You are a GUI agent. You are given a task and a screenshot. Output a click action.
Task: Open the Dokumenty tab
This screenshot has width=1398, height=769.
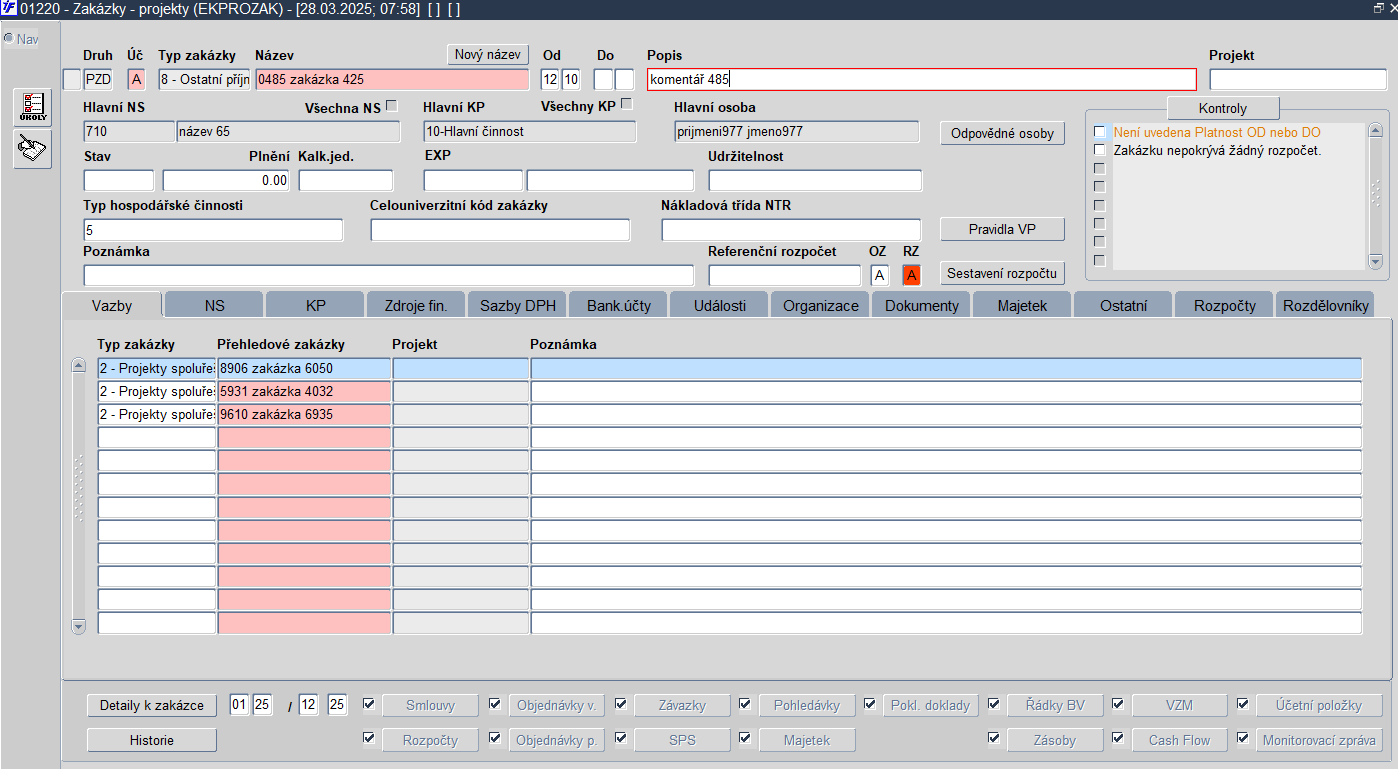(921, 305)
